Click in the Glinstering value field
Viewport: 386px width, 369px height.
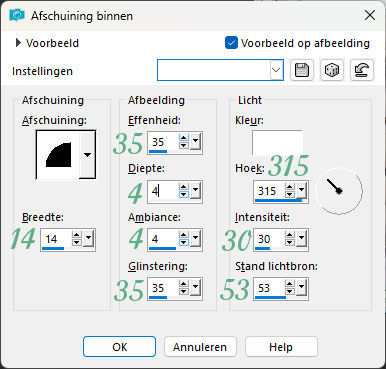[163, 288]
